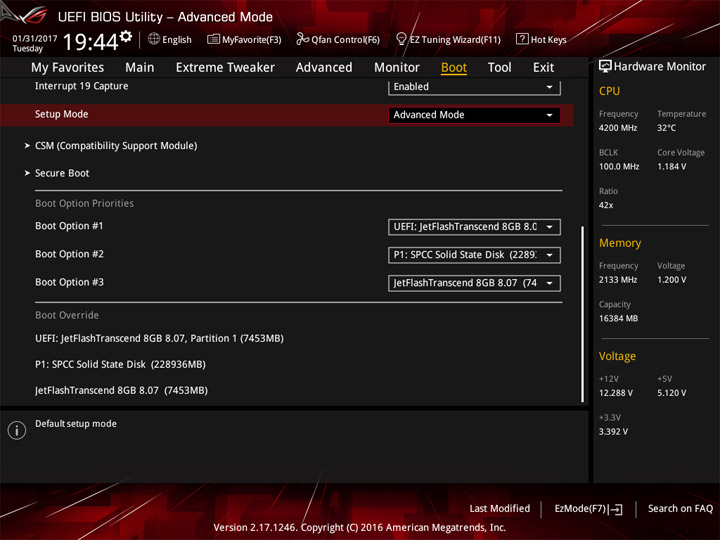Screen dimensions: 720x540
Task: Open the Boot Option #2 dropdown
Action: tap(474, 255)
